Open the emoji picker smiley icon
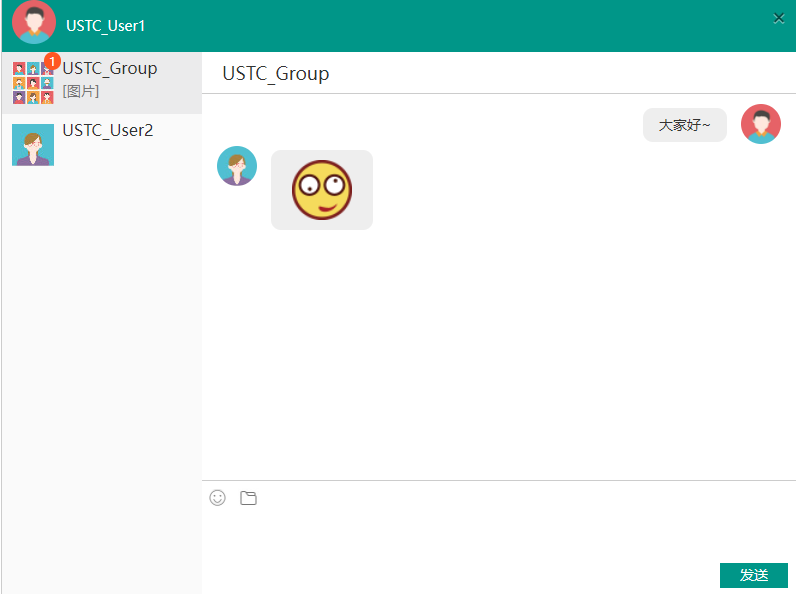 point(217,498)
